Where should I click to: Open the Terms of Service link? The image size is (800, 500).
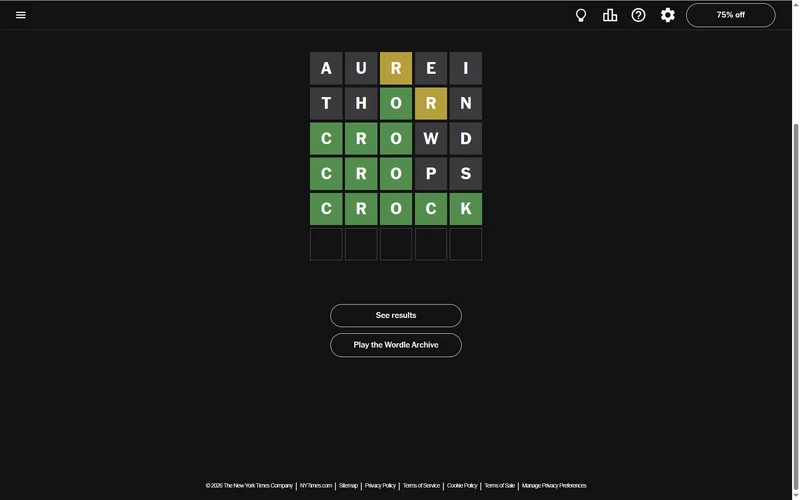click(x=421, y=486)
